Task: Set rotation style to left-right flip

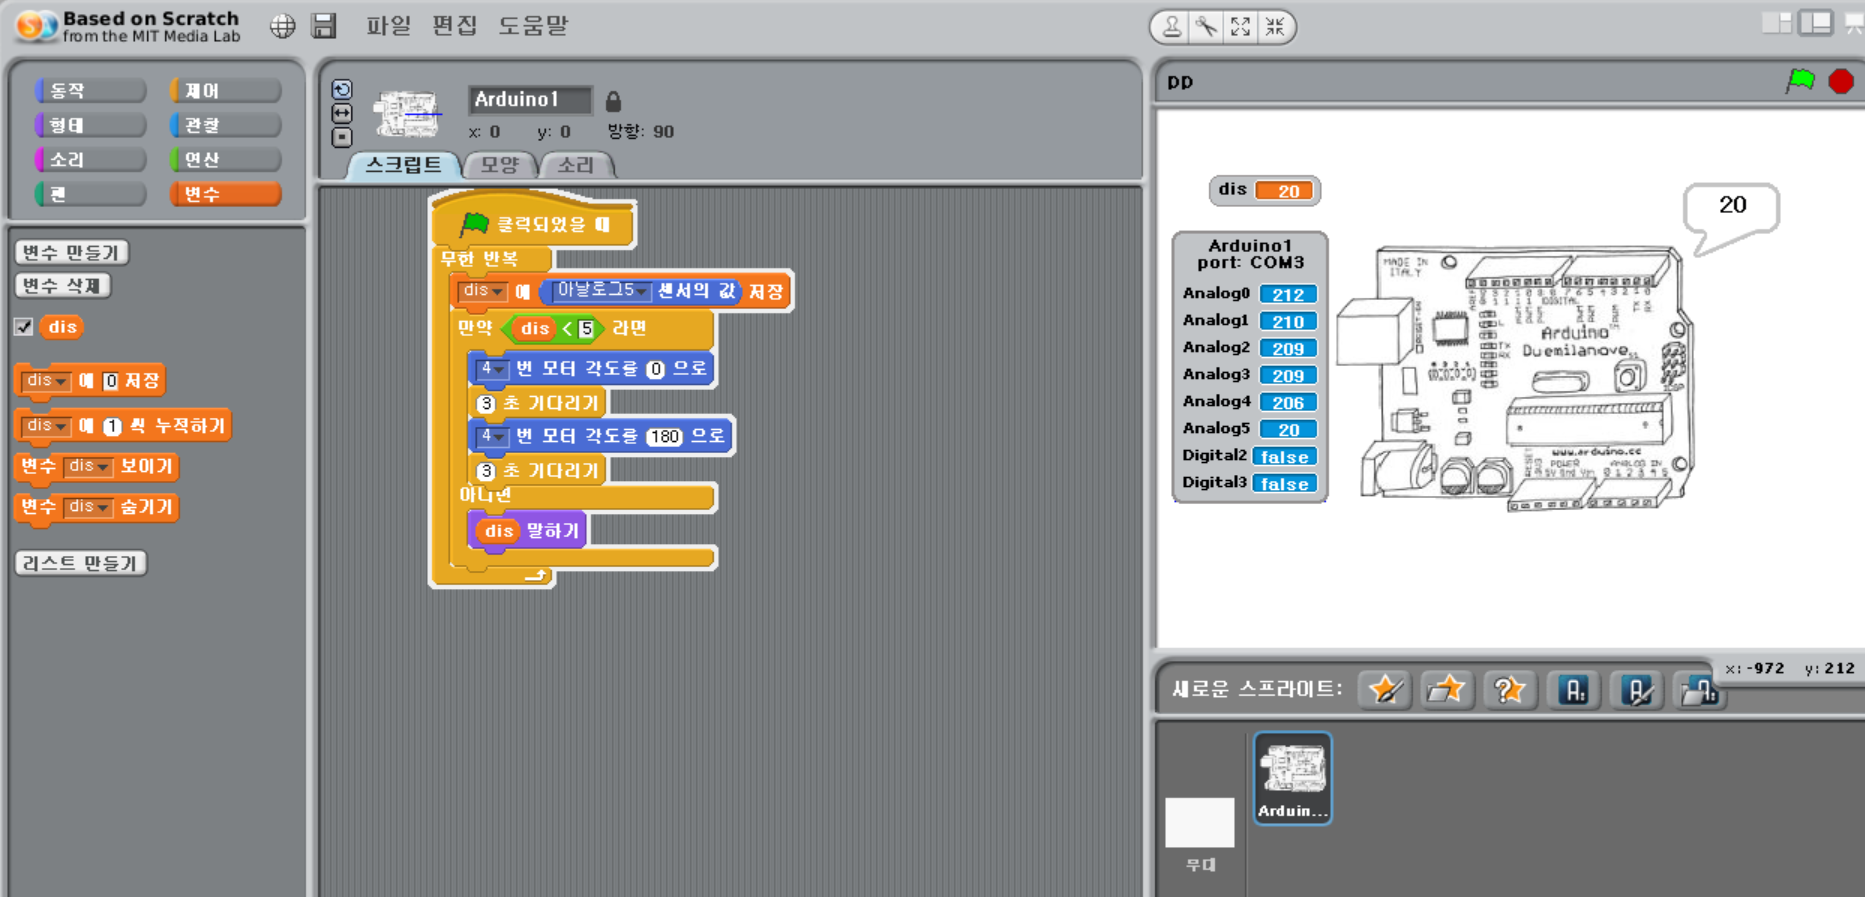Action: [x=342, y=113]
